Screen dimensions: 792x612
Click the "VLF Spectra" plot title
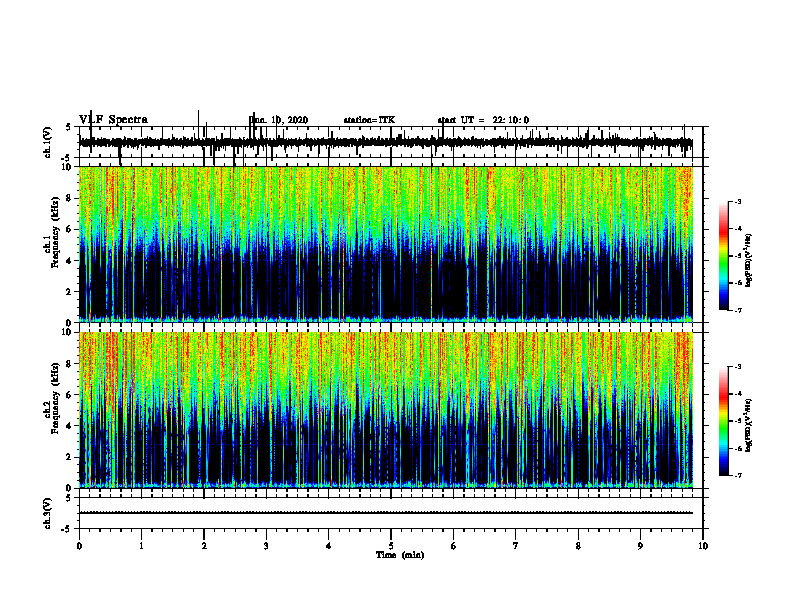point(113,120)
